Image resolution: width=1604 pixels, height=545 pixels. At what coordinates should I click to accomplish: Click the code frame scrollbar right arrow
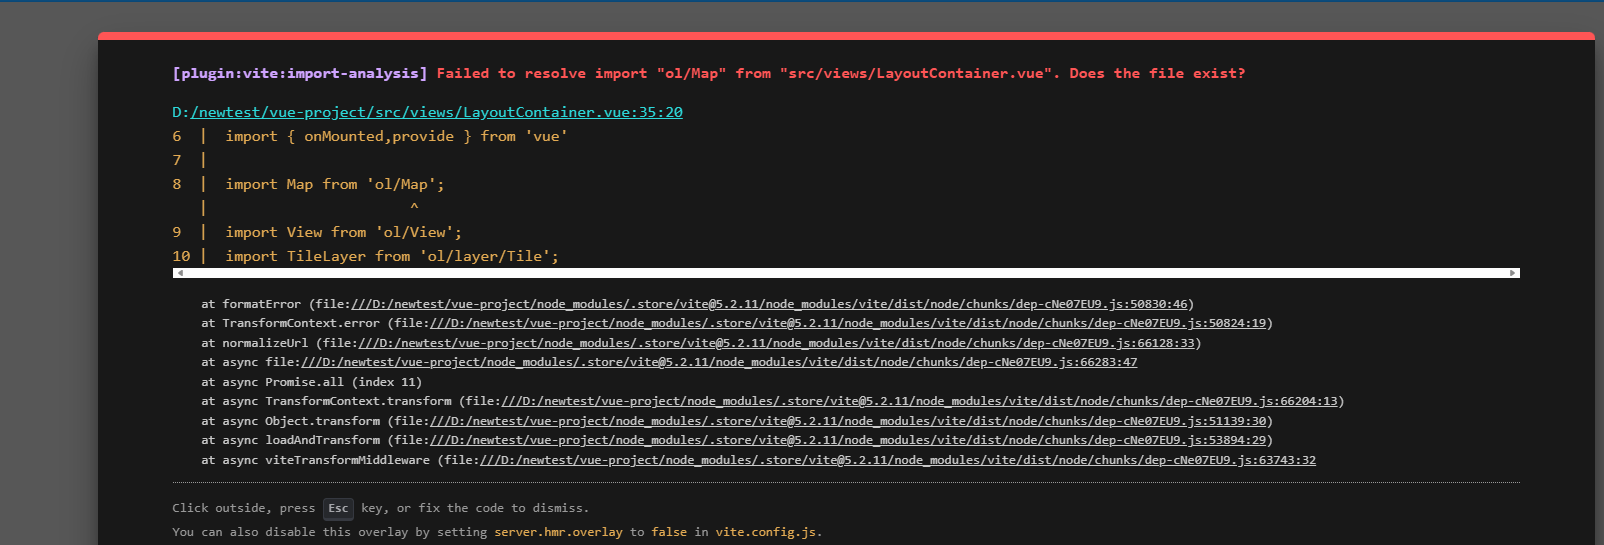pos(1513,273)
